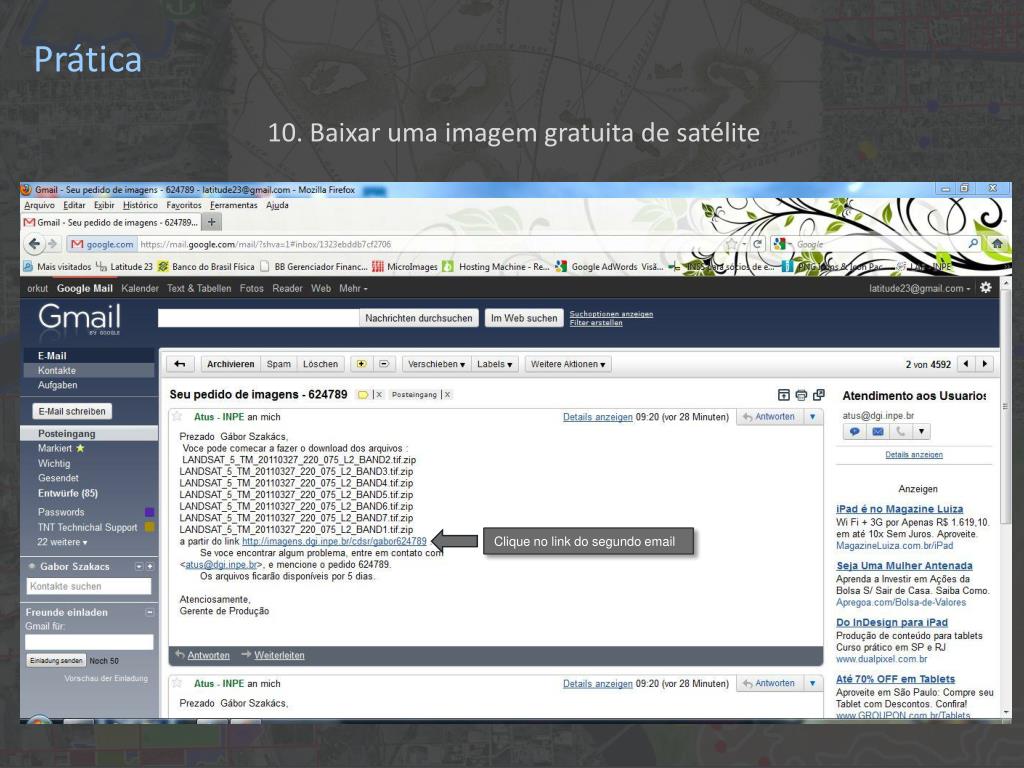Return to inbox with the back-arrow button
The image size is (1024, 768).
(x=180, y=364)
